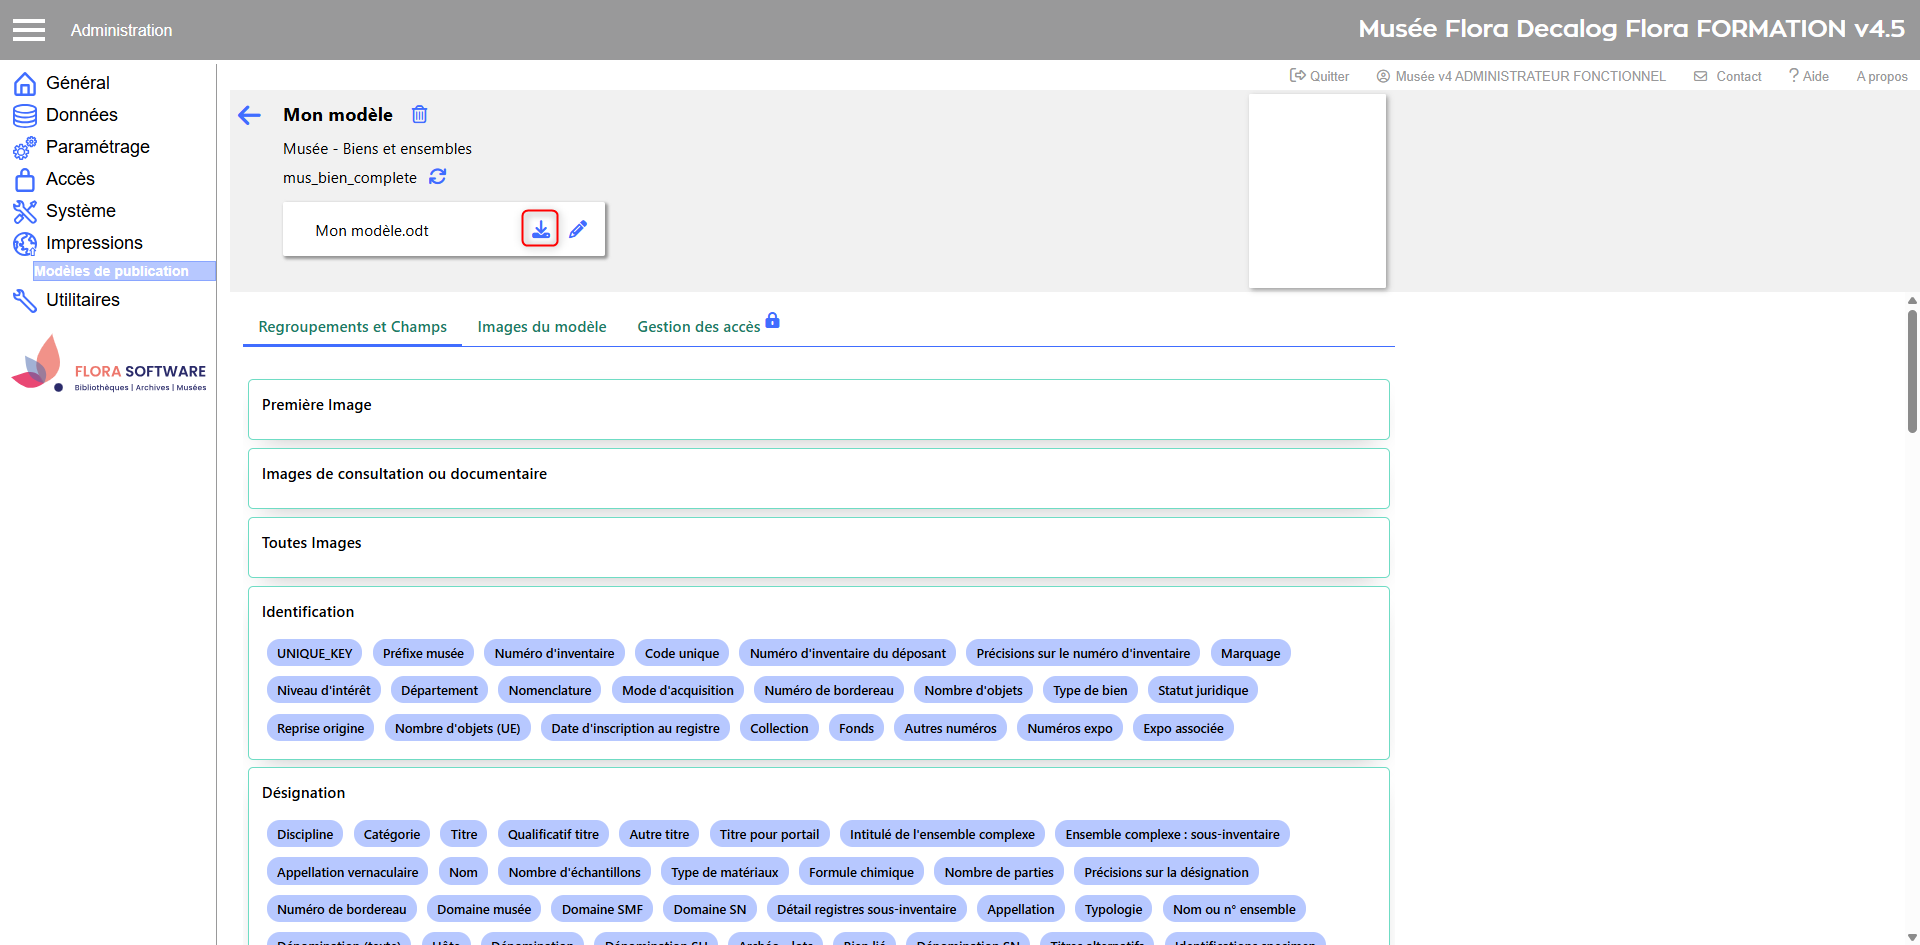Click the Statut juridique field chip
Screen dimensions: 1920x945
(1202, 690)
